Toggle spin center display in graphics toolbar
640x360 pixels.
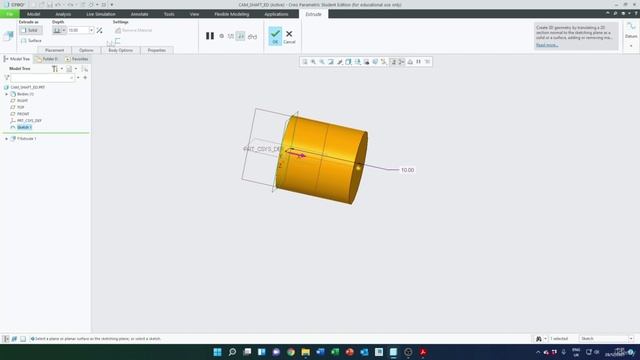402,62
